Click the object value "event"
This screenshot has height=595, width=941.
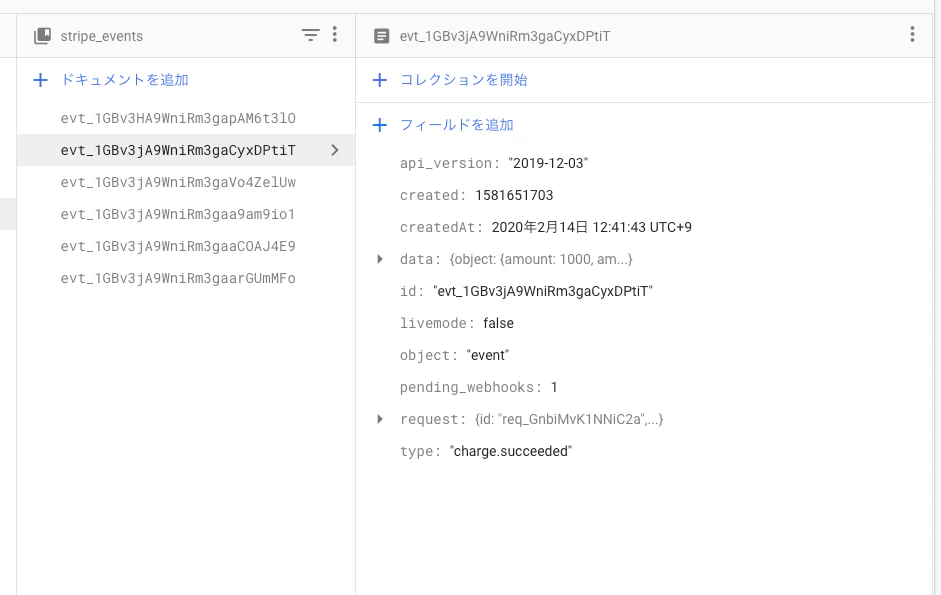[x=487, y=355]
